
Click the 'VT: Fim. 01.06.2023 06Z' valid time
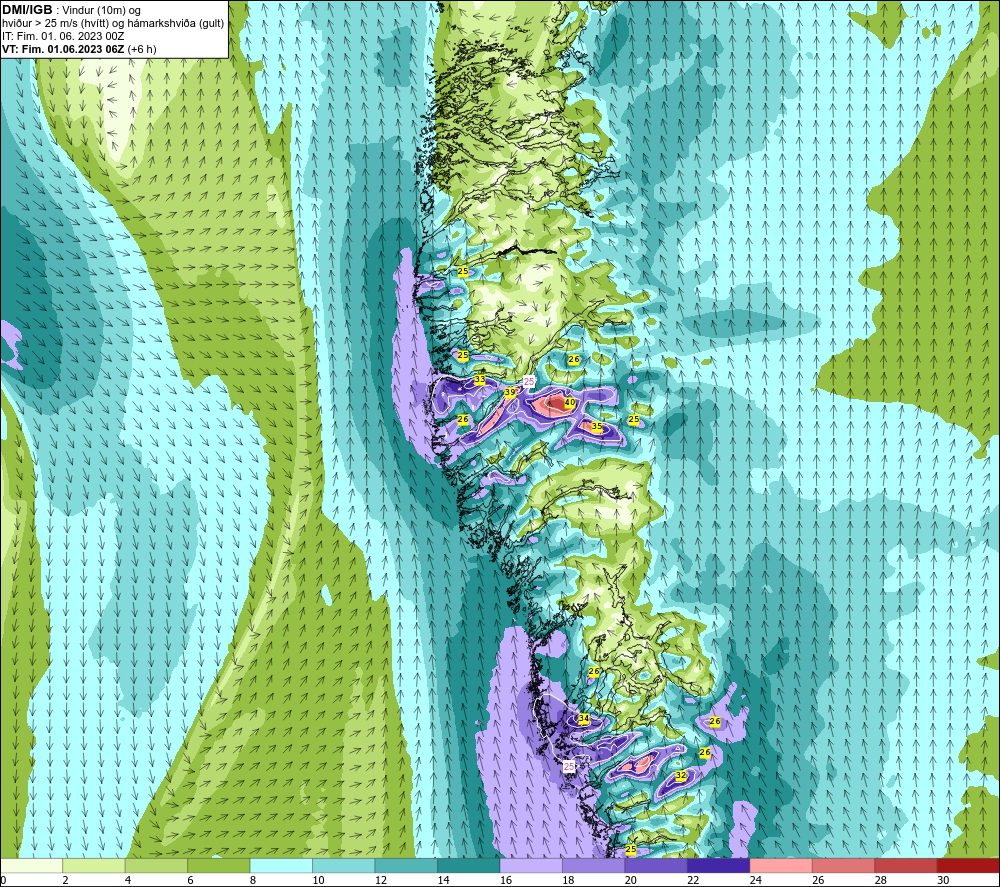(x=63, y=49)
